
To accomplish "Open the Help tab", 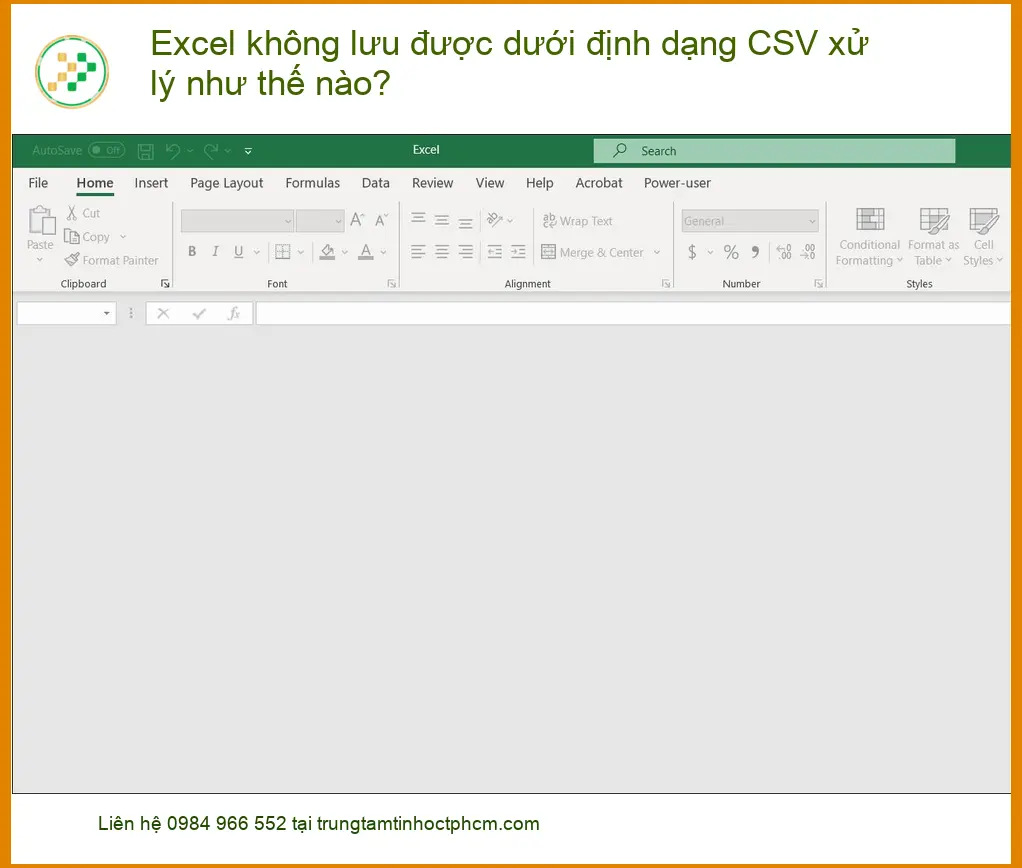I will click(x=540, y=183).
